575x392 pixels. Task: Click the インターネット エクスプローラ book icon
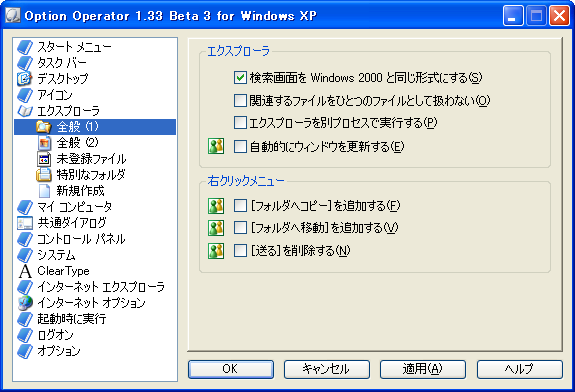(25, 287)
